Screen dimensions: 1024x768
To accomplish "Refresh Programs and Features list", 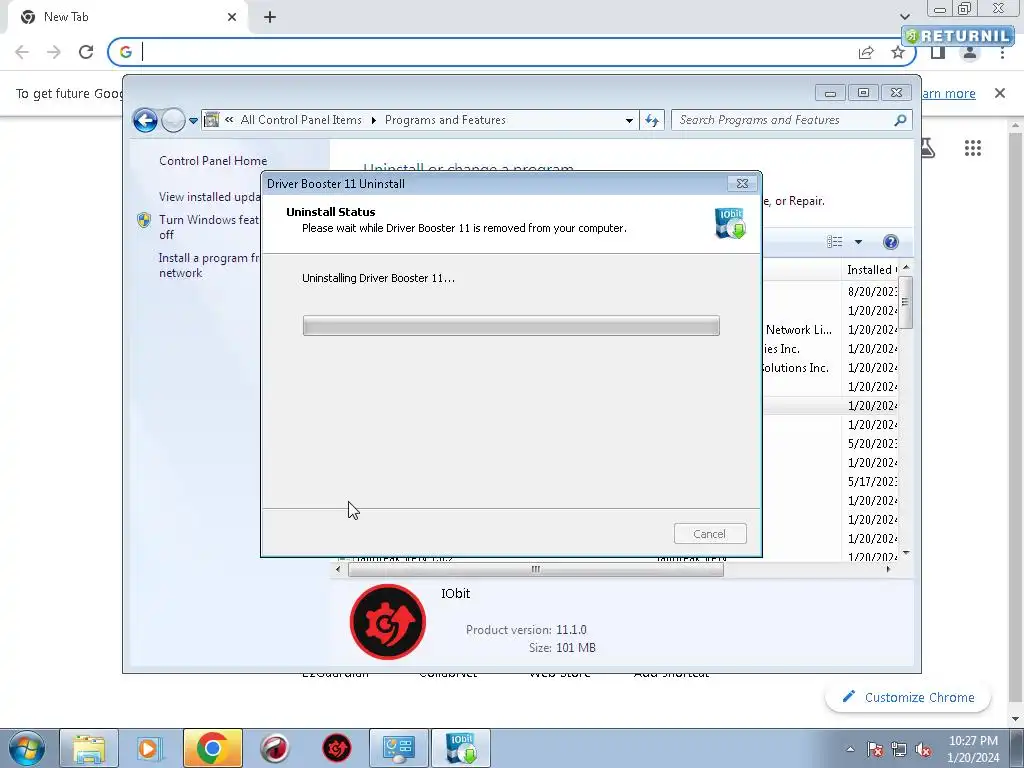I will [652, 120].
